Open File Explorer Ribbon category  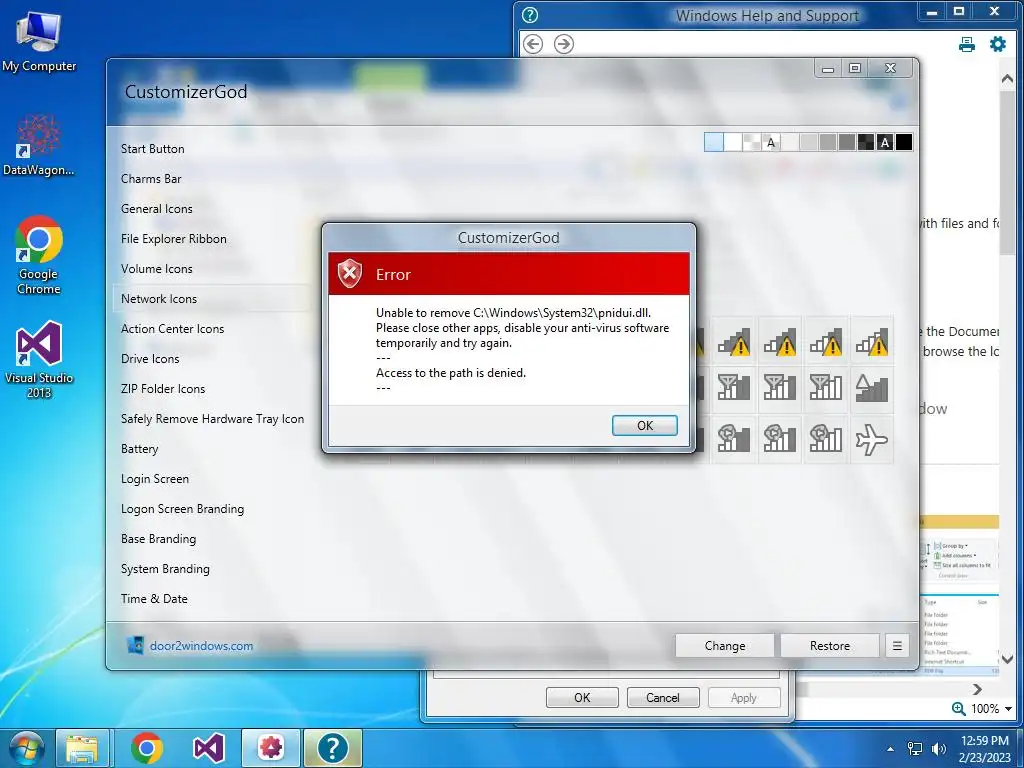[x=174, y=239]
